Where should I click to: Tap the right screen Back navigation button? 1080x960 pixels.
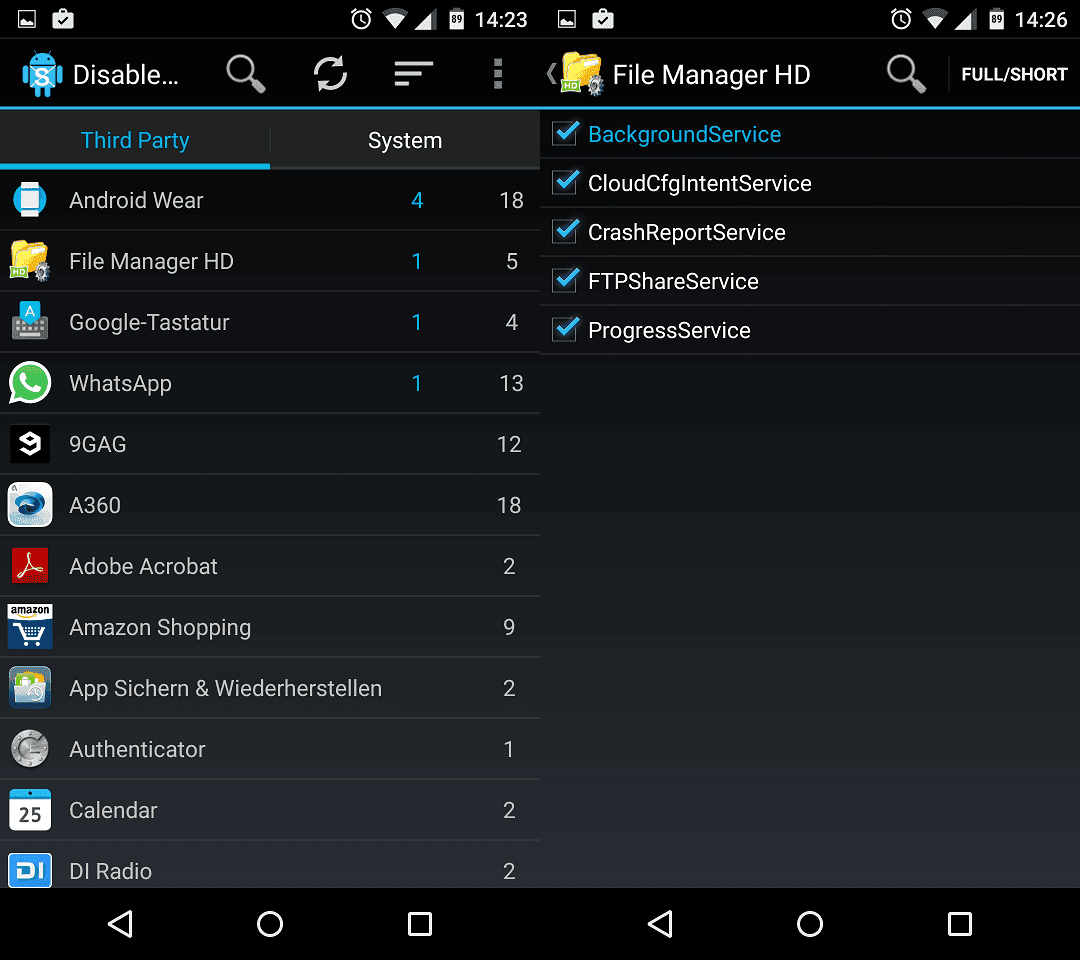coord(661,924)
